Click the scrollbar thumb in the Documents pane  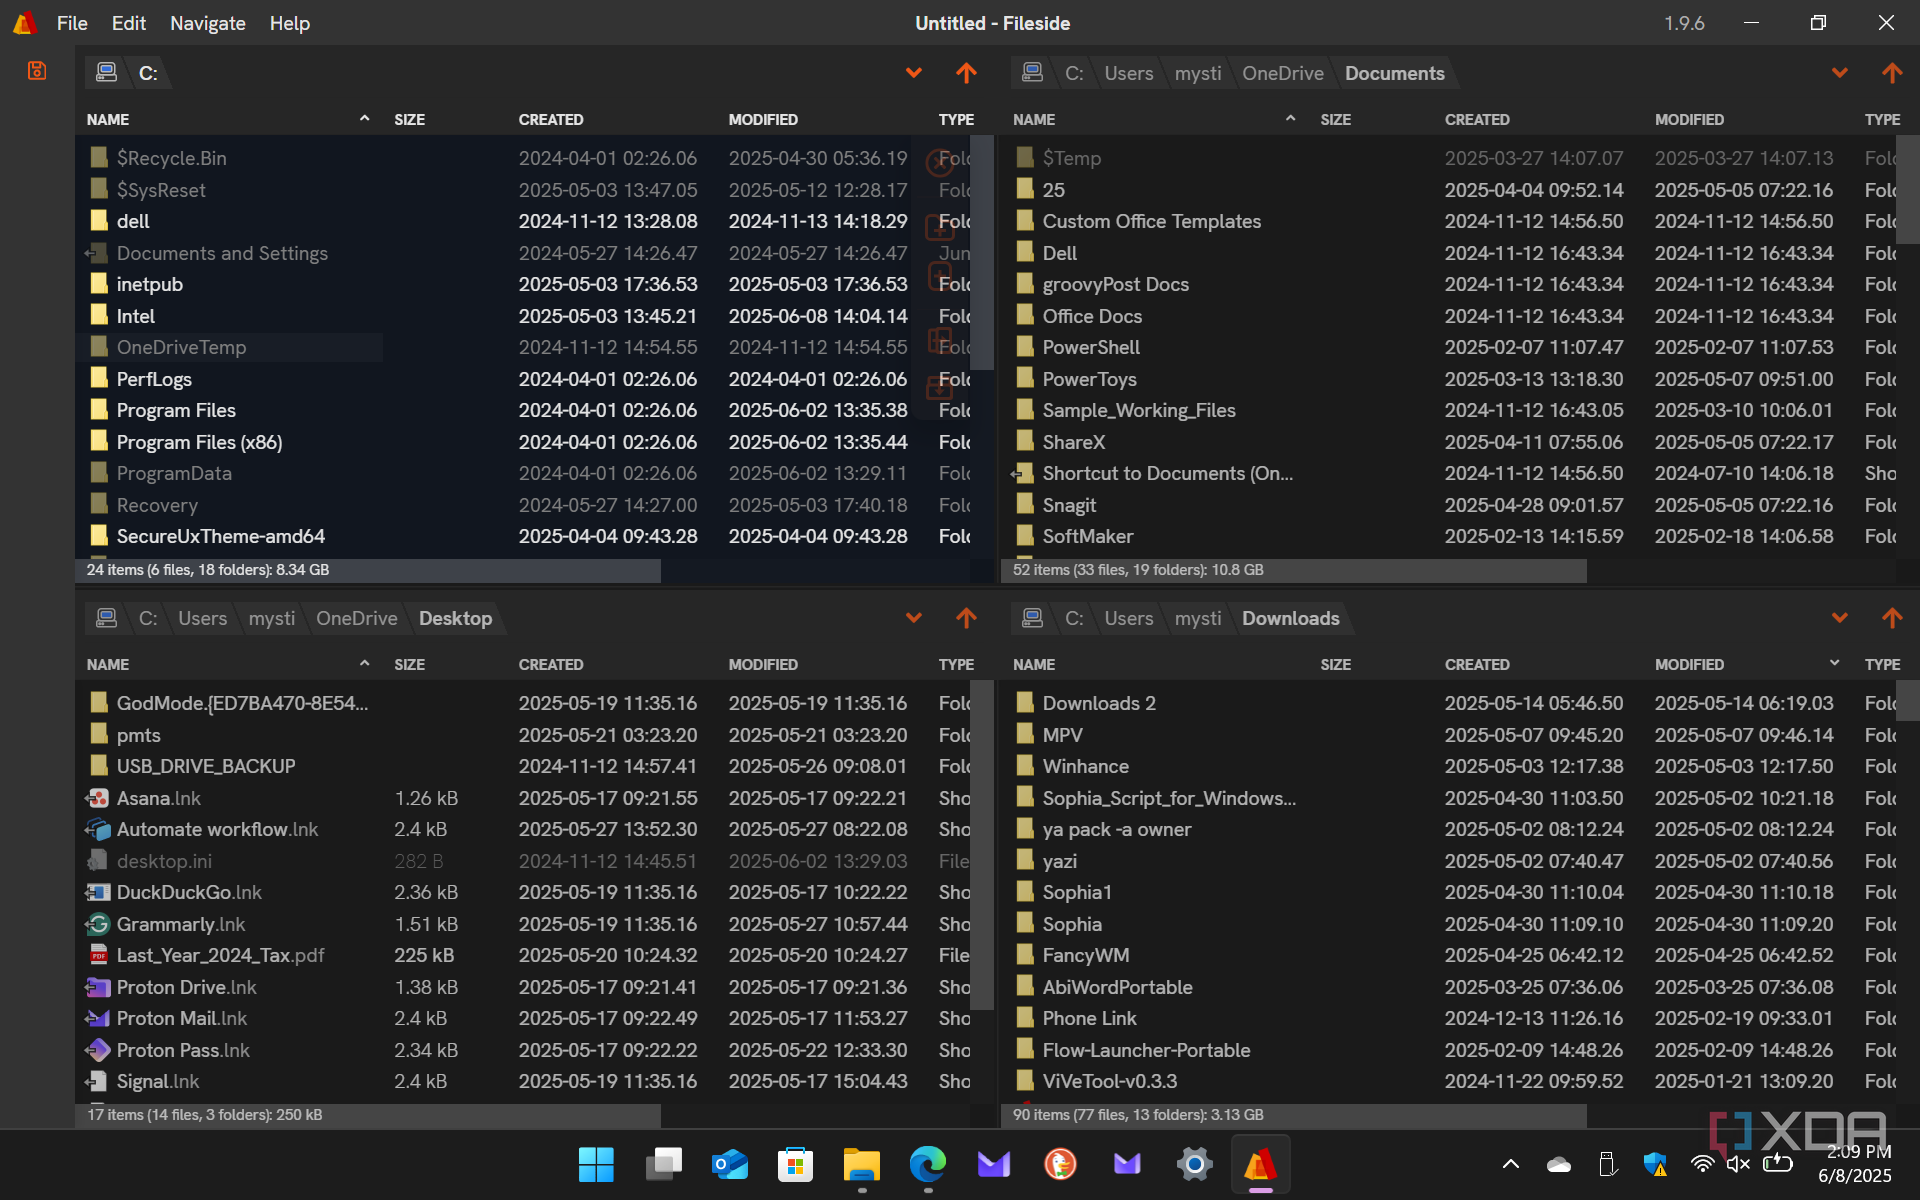(x=1907, y=190)
